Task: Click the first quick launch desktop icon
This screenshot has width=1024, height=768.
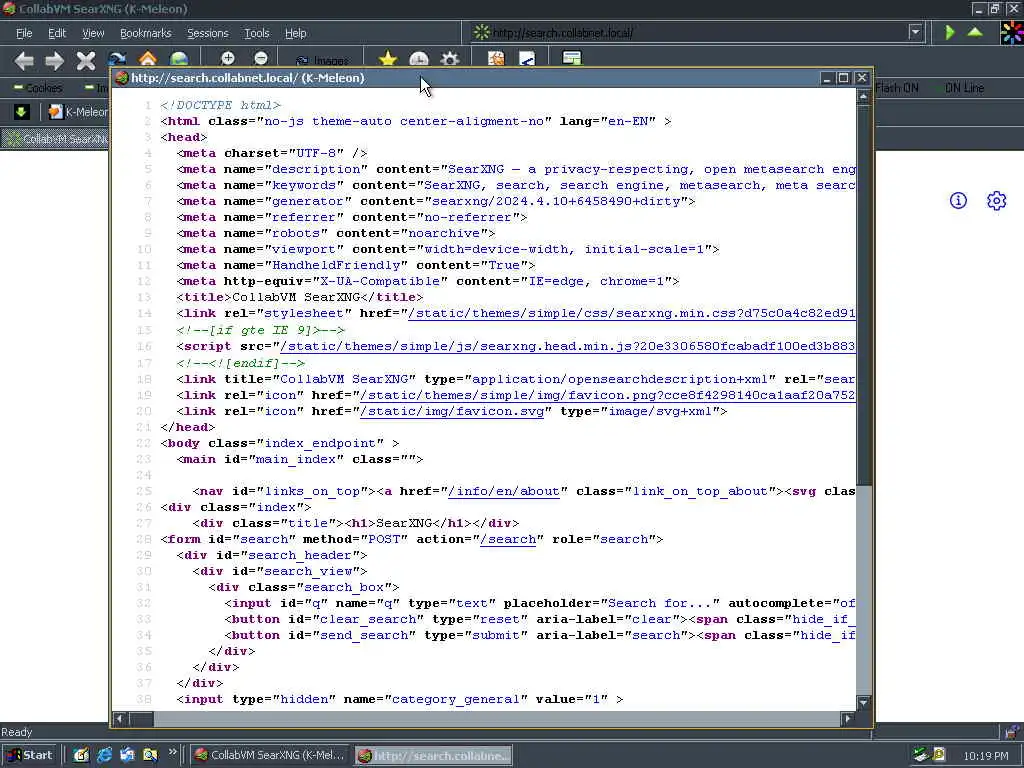Action: [x=81, y=755]
